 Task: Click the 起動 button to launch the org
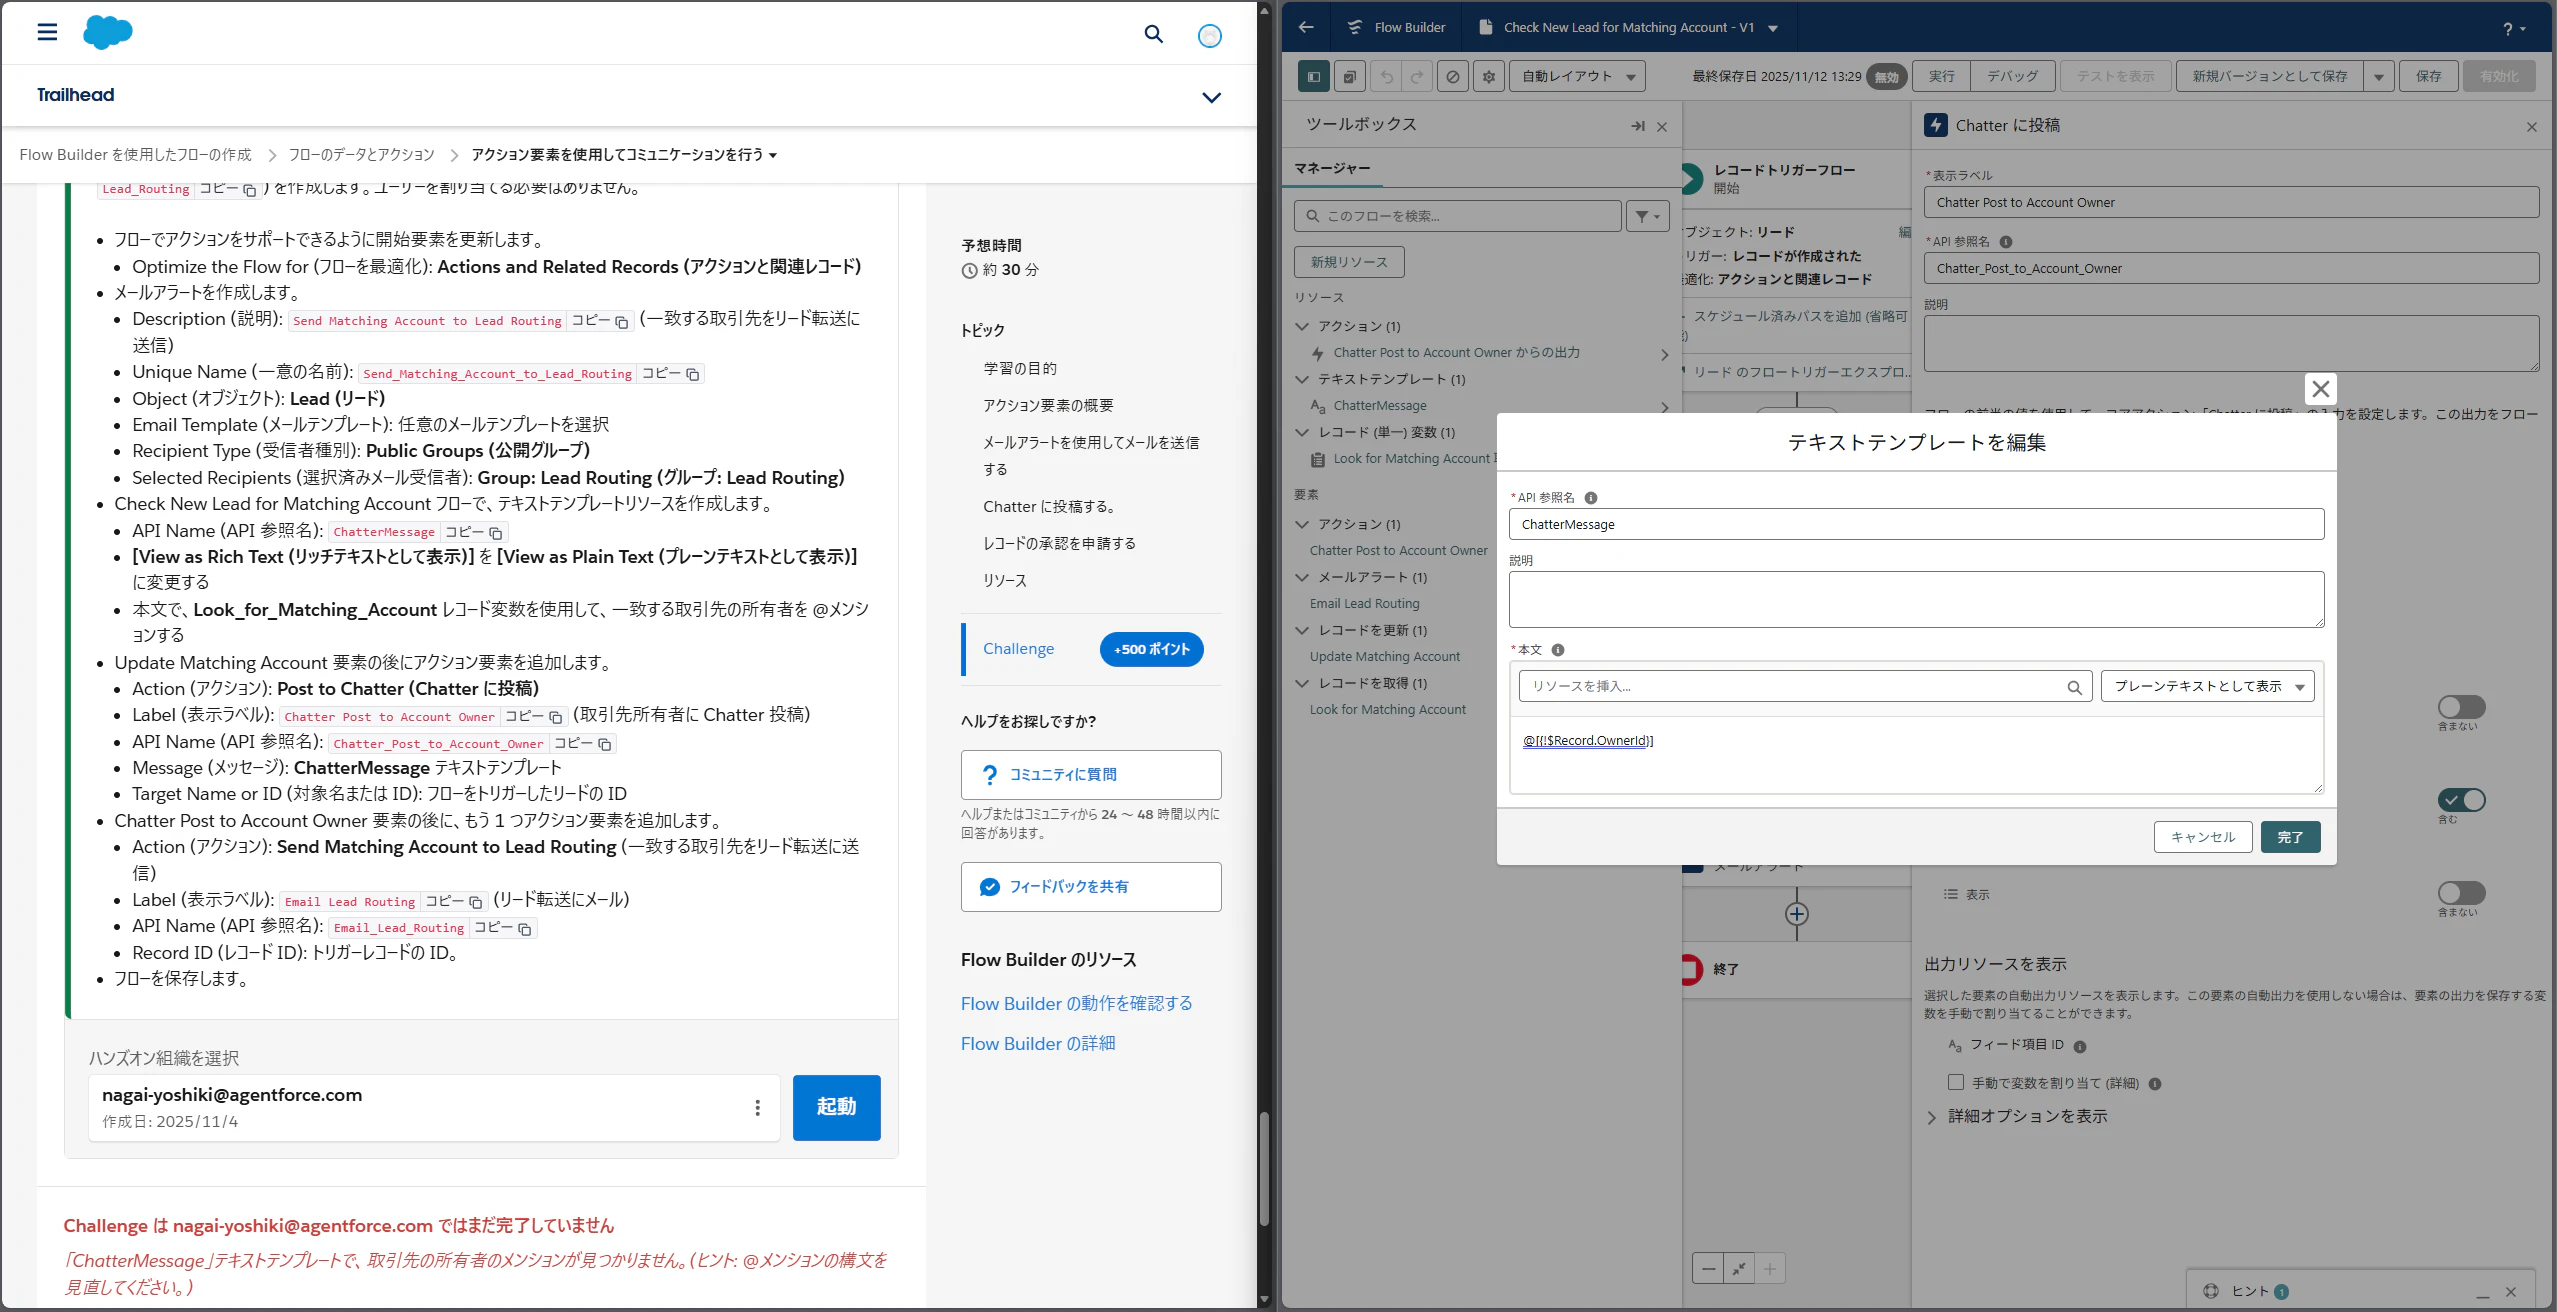(x=836, y=1108)
